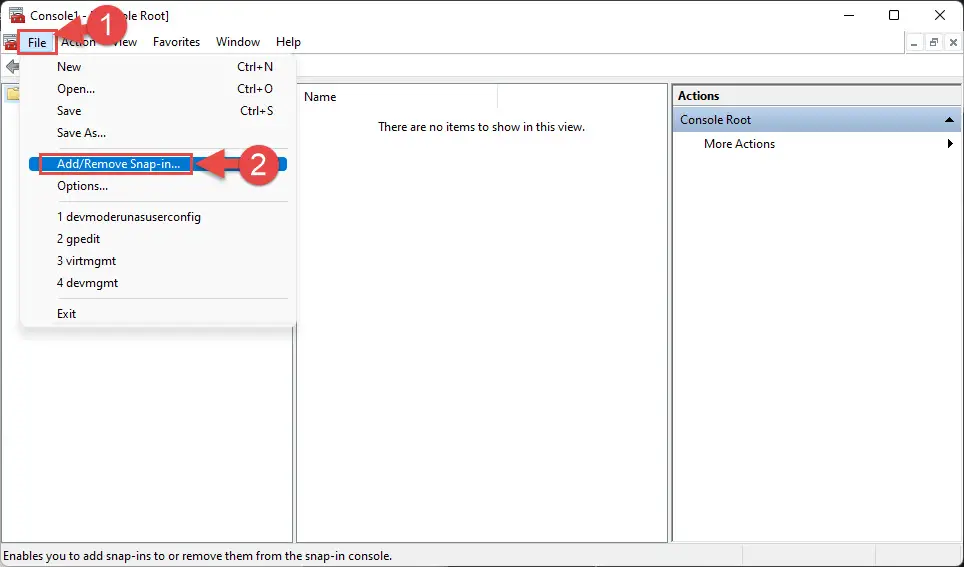This screenshot has width=964, height=567.
Task: Click Exit in the File menu
Action: click(x=158, y=314)
